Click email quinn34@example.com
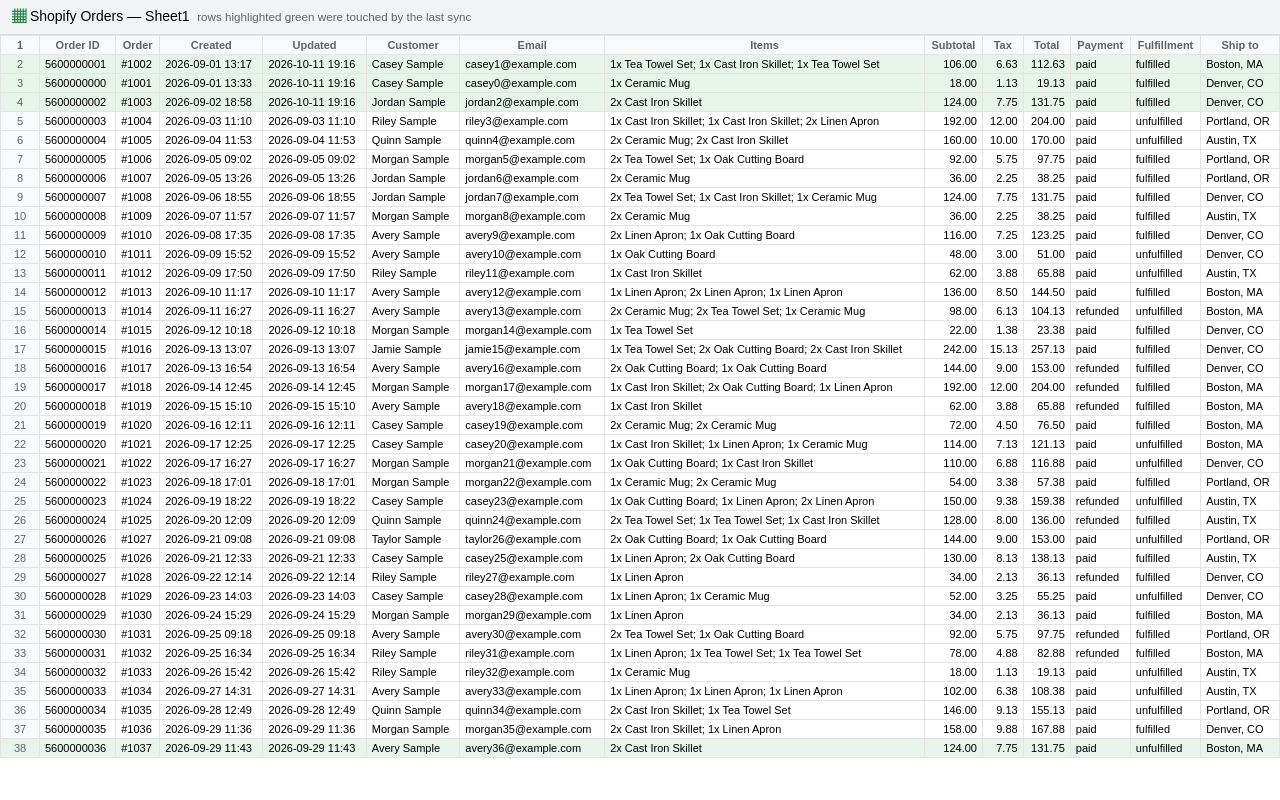This screenshot has height=800, width=1280. click(532, 710)
